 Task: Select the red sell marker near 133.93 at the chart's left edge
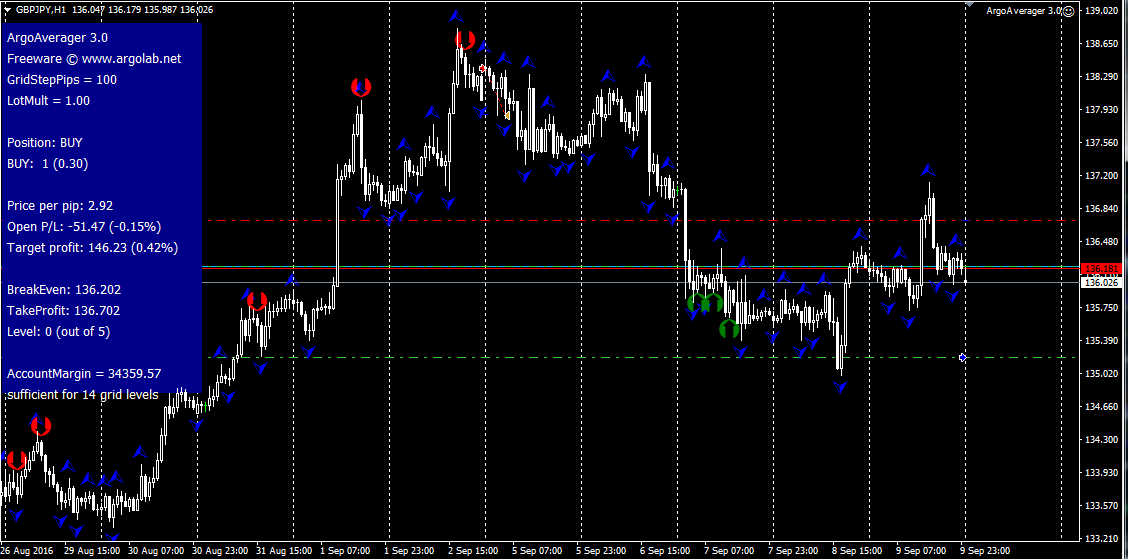click(x=16, y=460)
